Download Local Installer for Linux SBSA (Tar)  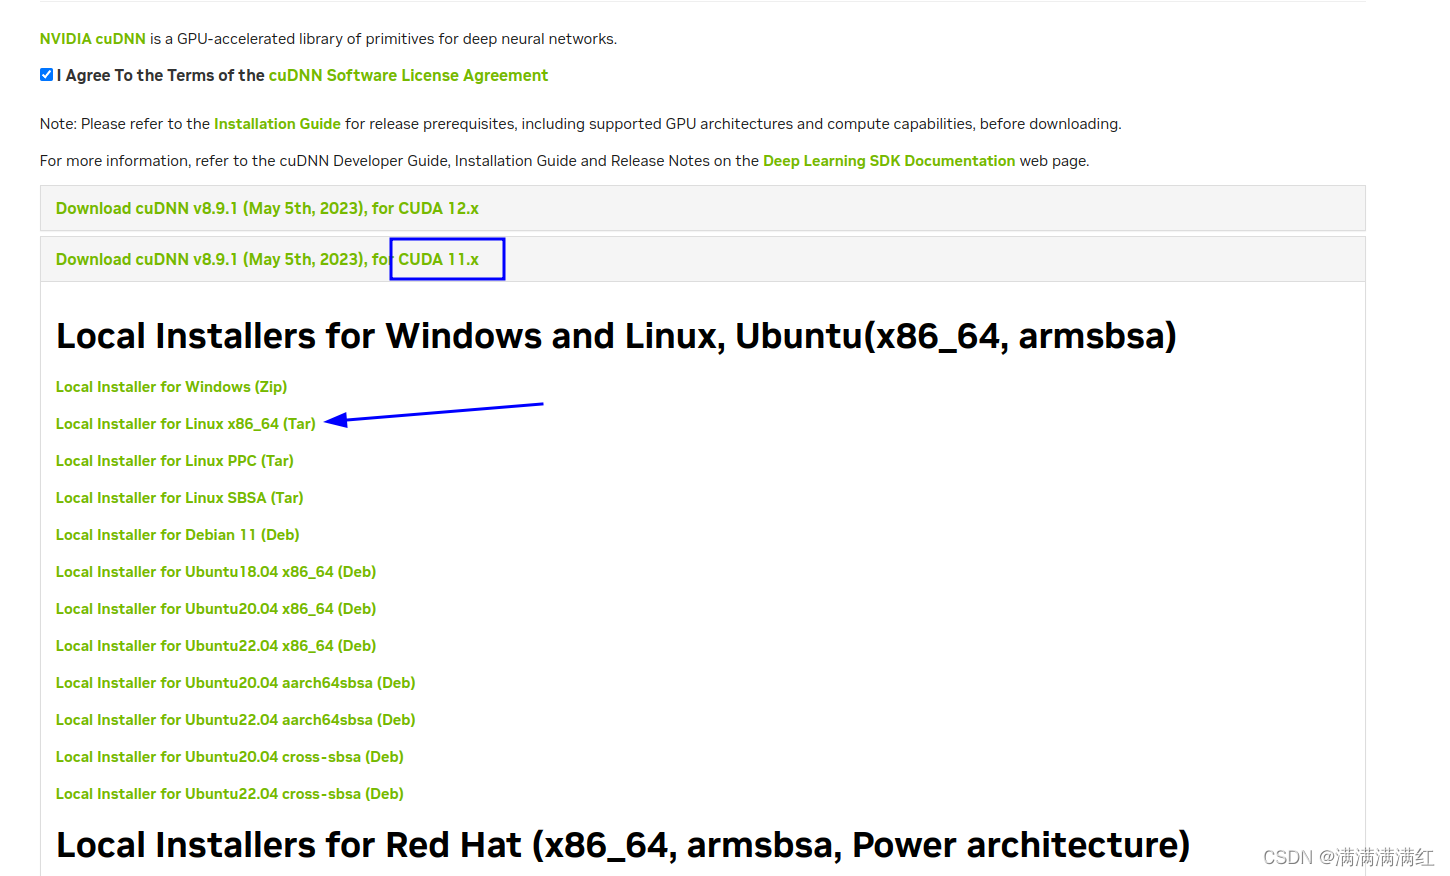180,498
